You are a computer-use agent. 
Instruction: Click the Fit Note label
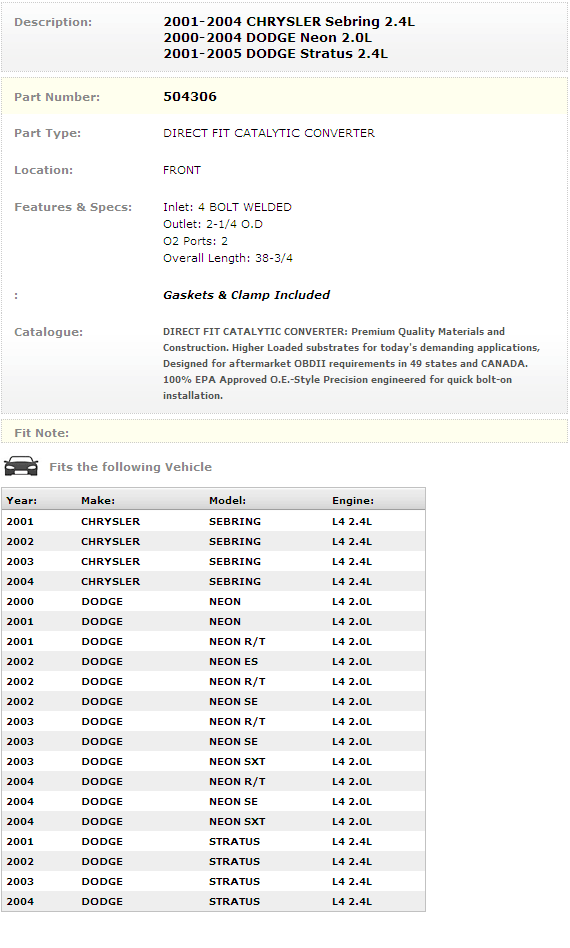click(42, 433)
